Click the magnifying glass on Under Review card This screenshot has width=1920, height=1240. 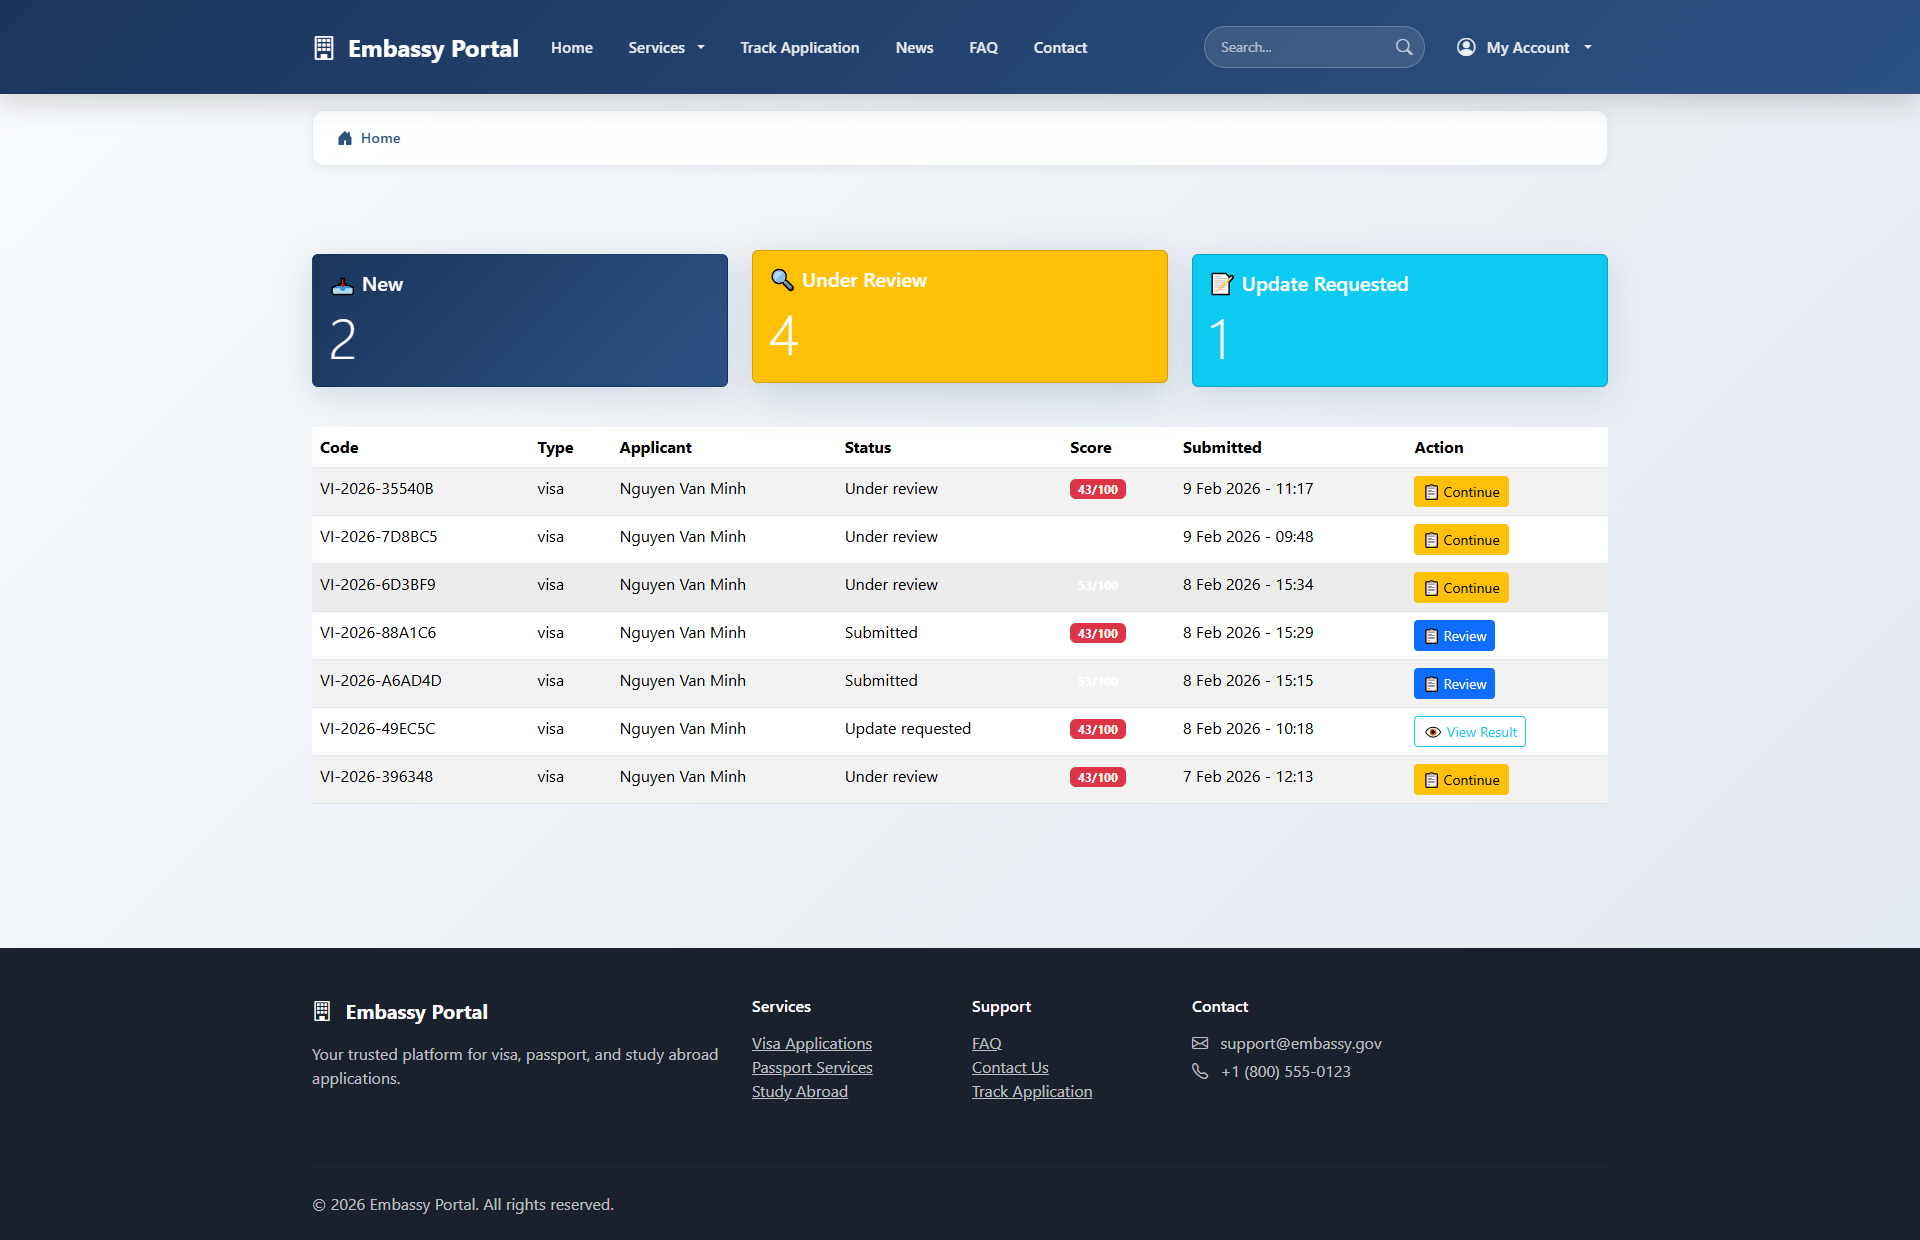coord(782,280)
